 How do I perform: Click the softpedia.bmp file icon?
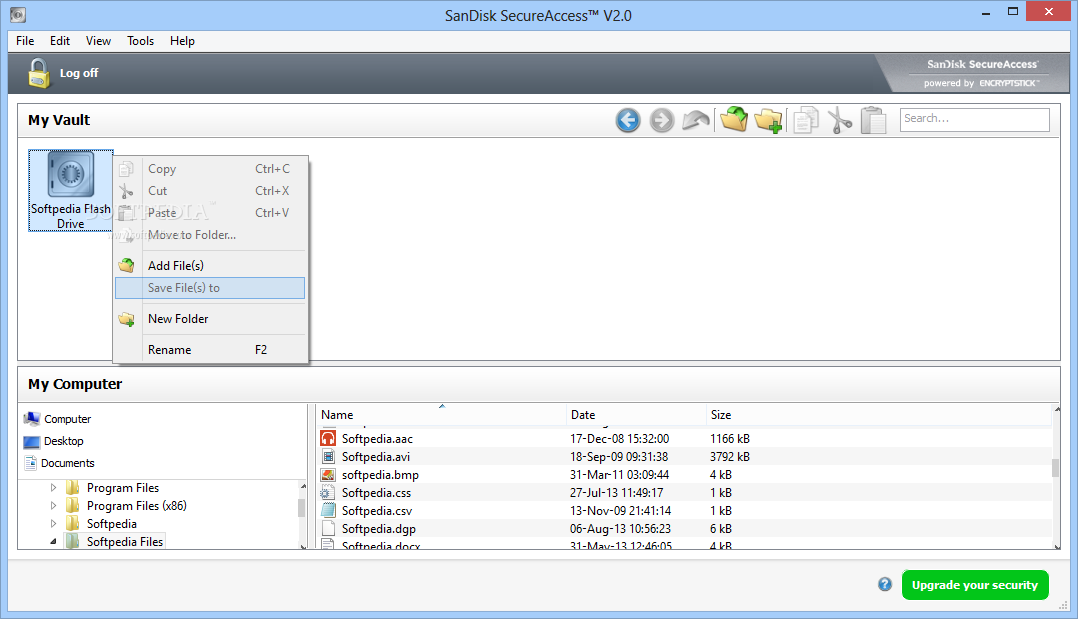coord(329,475)
